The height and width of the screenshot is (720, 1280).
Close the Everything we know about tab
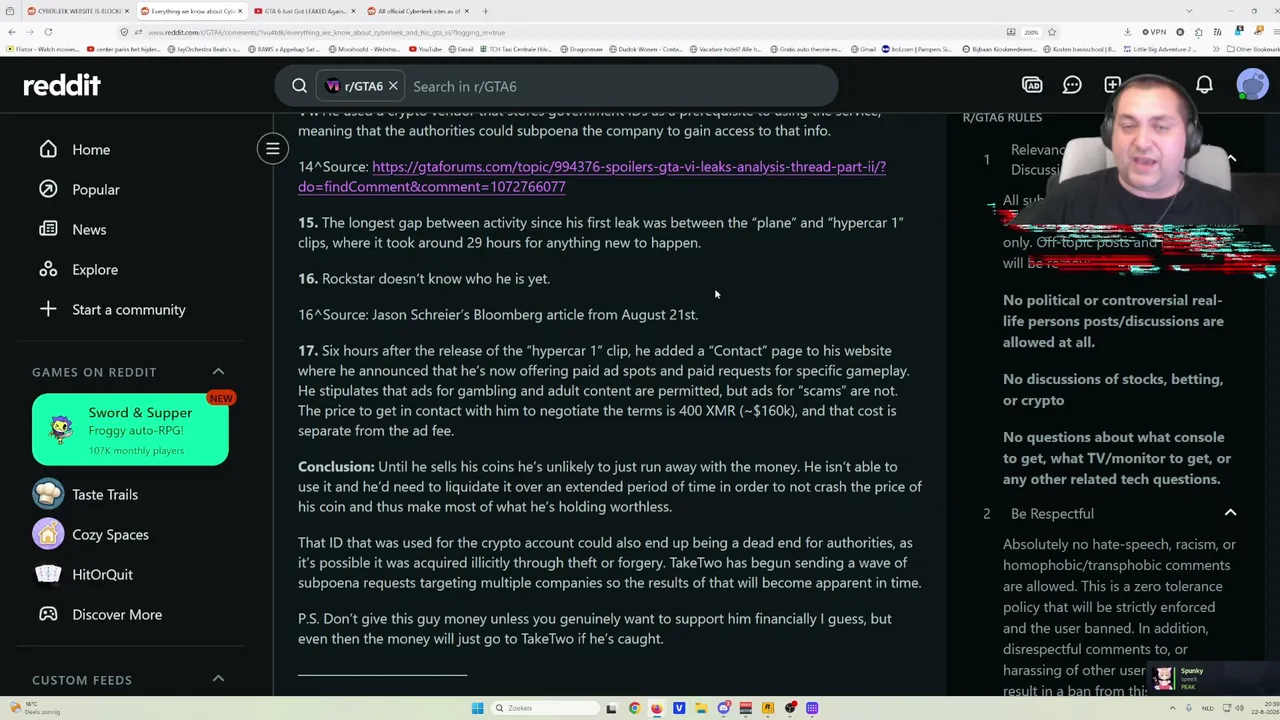click(240, 11)
